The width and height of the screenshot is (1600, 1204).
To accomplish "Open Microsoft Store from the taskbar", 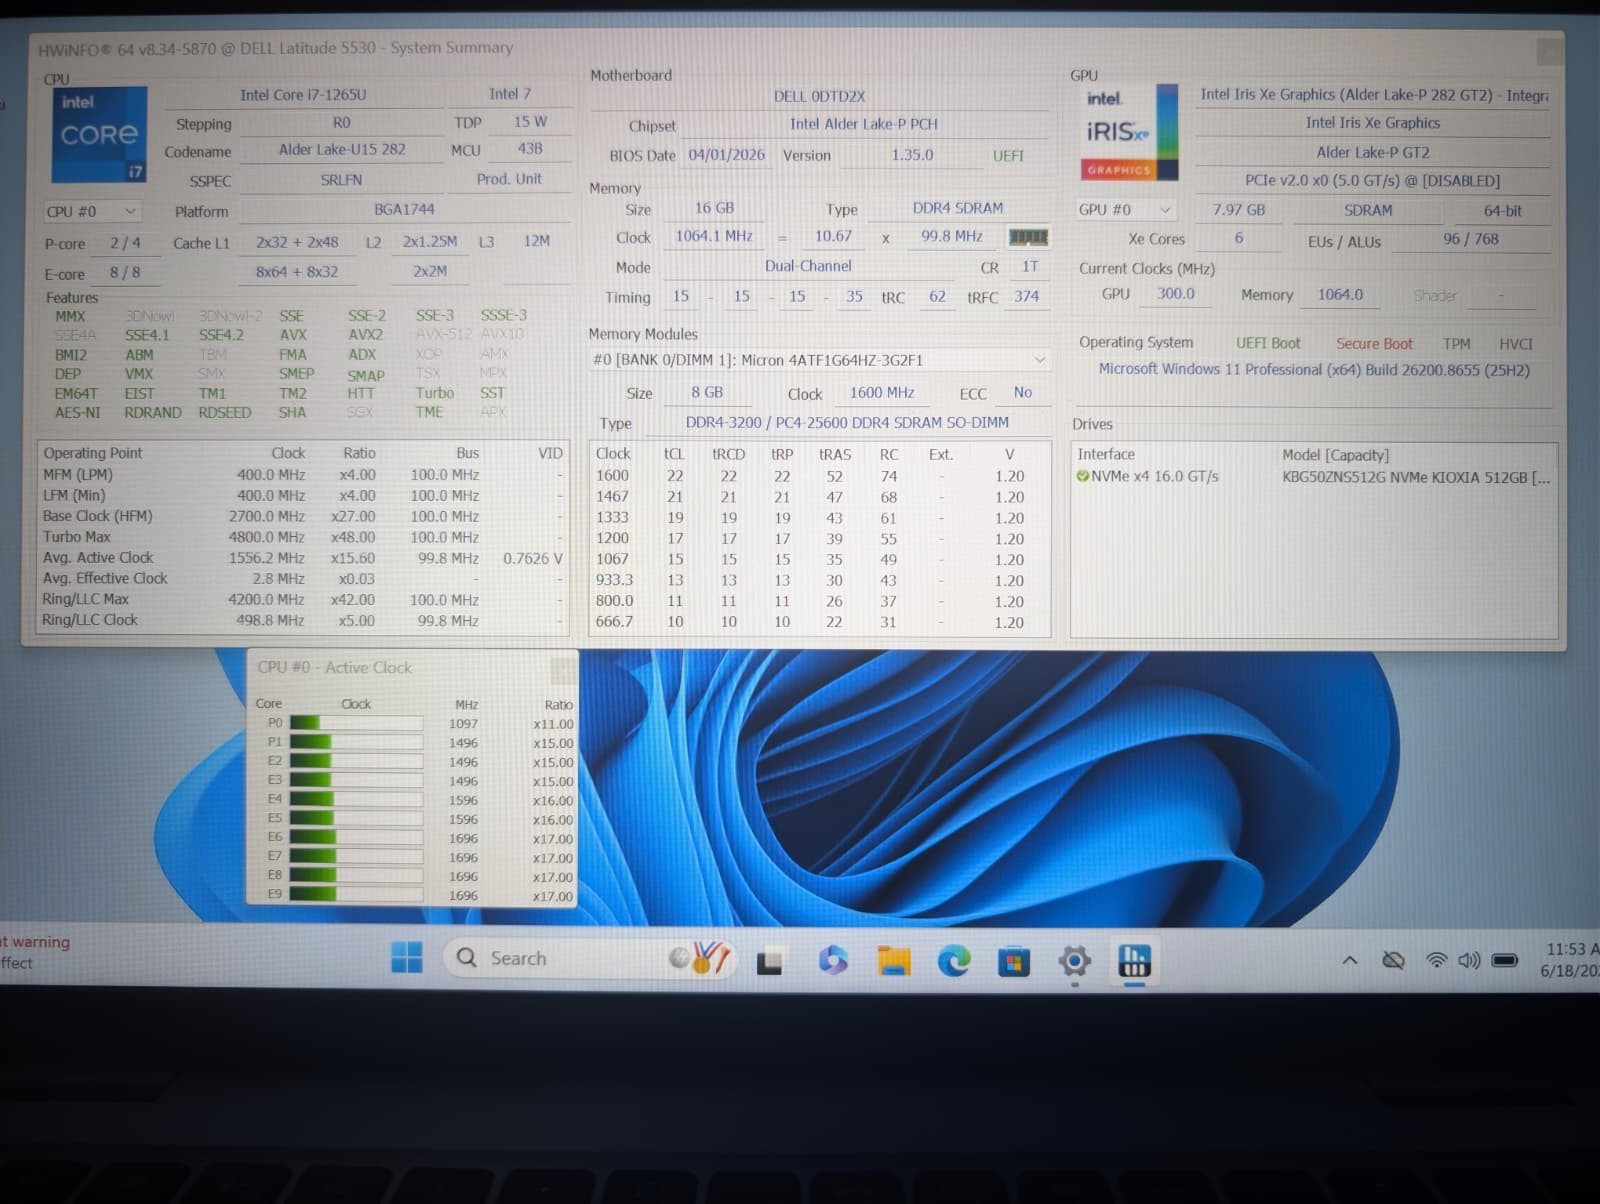I will click(1014, 961).
